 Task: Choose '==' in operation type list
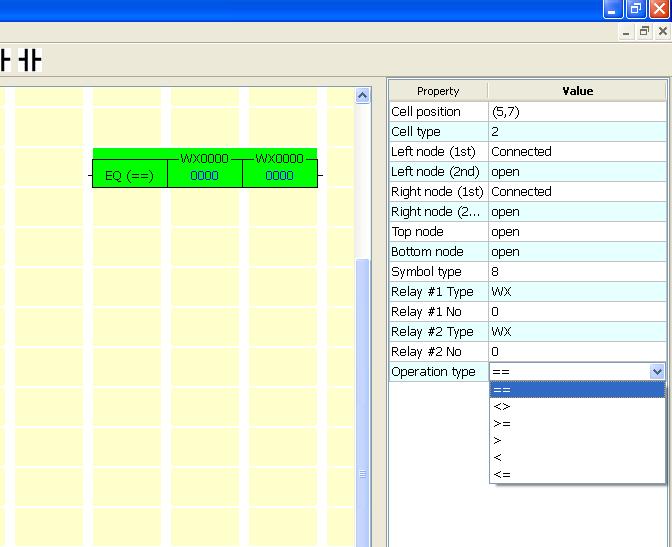click(577, 390)
